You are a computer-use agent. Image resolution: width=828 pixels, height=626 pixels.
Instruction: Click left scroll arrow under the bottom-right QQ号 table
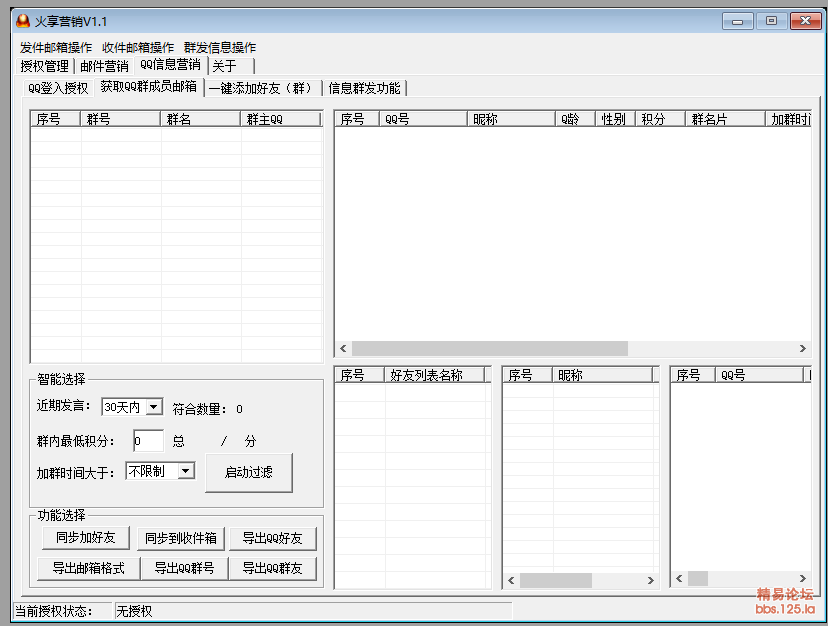(679, 578)
